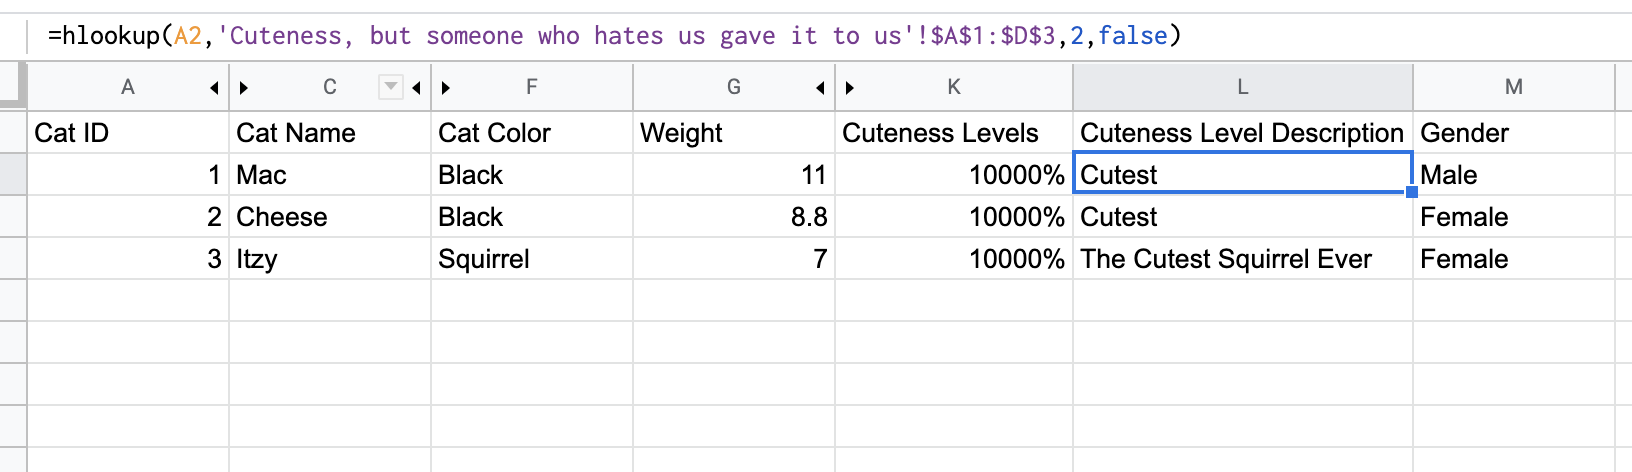Select column K header letter
The height and width of the screenshot is (472, 1632).
(x=954, y=87)
